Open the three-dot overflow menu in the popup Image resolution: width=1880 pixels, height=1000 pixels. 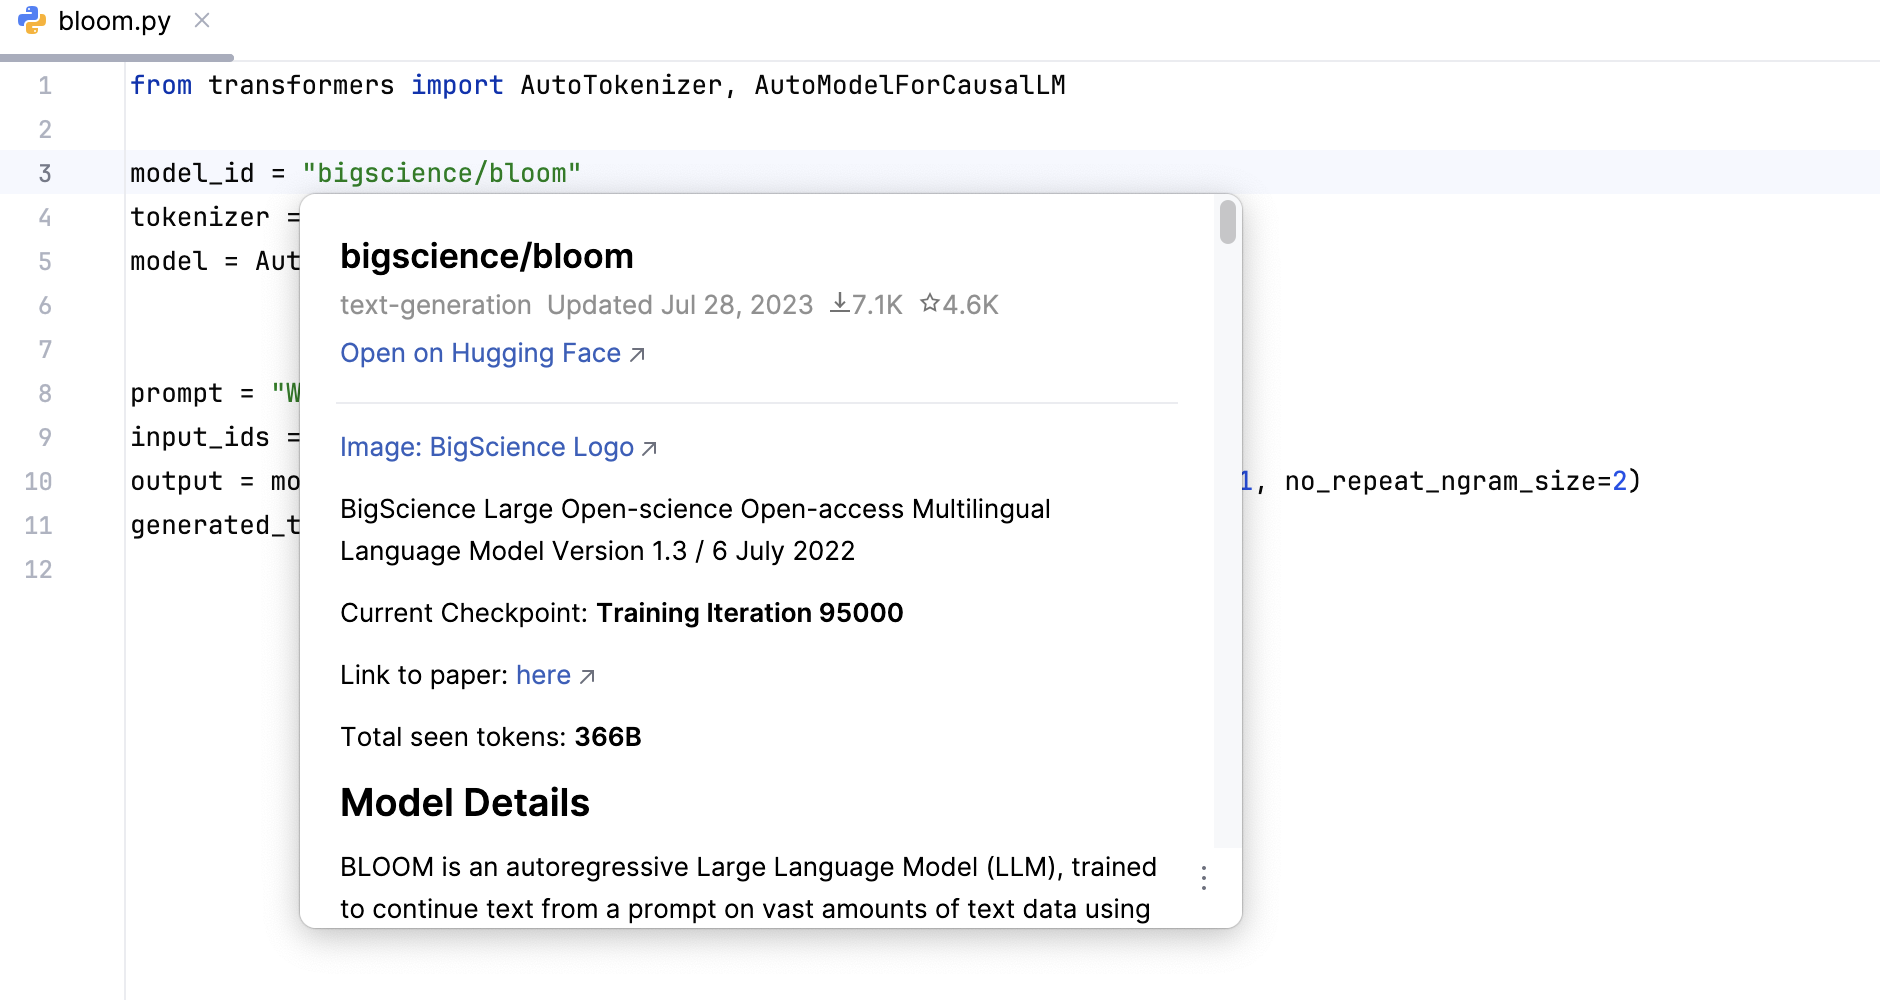[x=1204, y=877]
